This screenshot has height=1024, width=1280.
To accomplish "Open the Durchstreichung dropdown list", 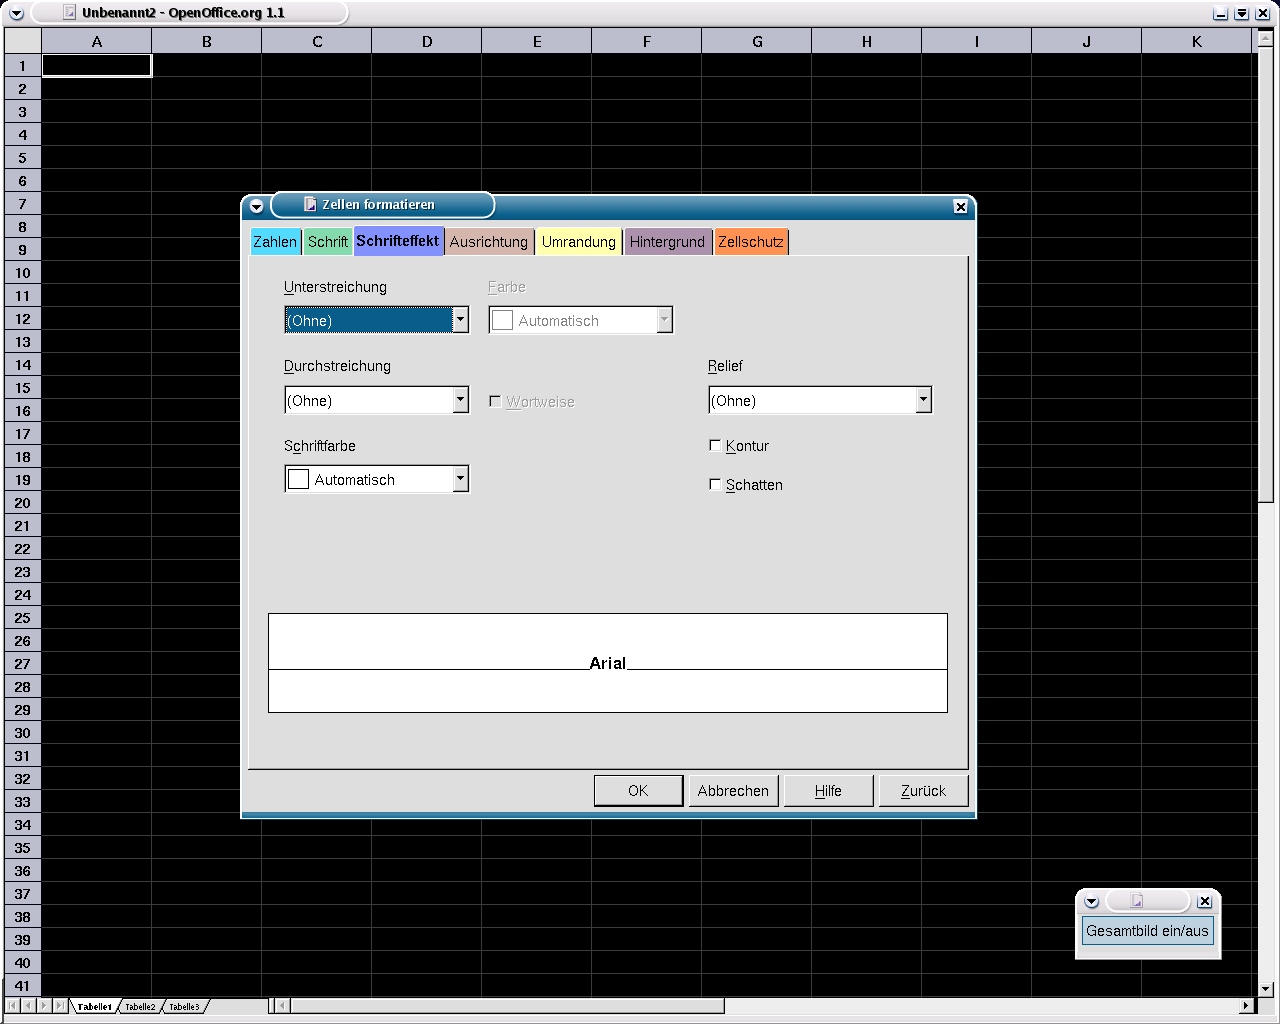I will 460,400.
